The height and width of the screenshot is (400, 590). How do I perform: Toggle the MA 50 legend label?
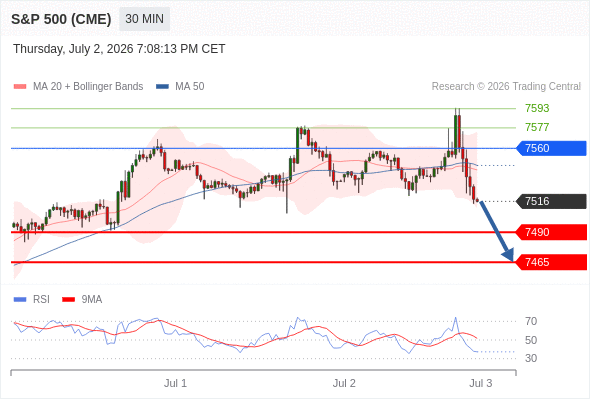point(190,87)
